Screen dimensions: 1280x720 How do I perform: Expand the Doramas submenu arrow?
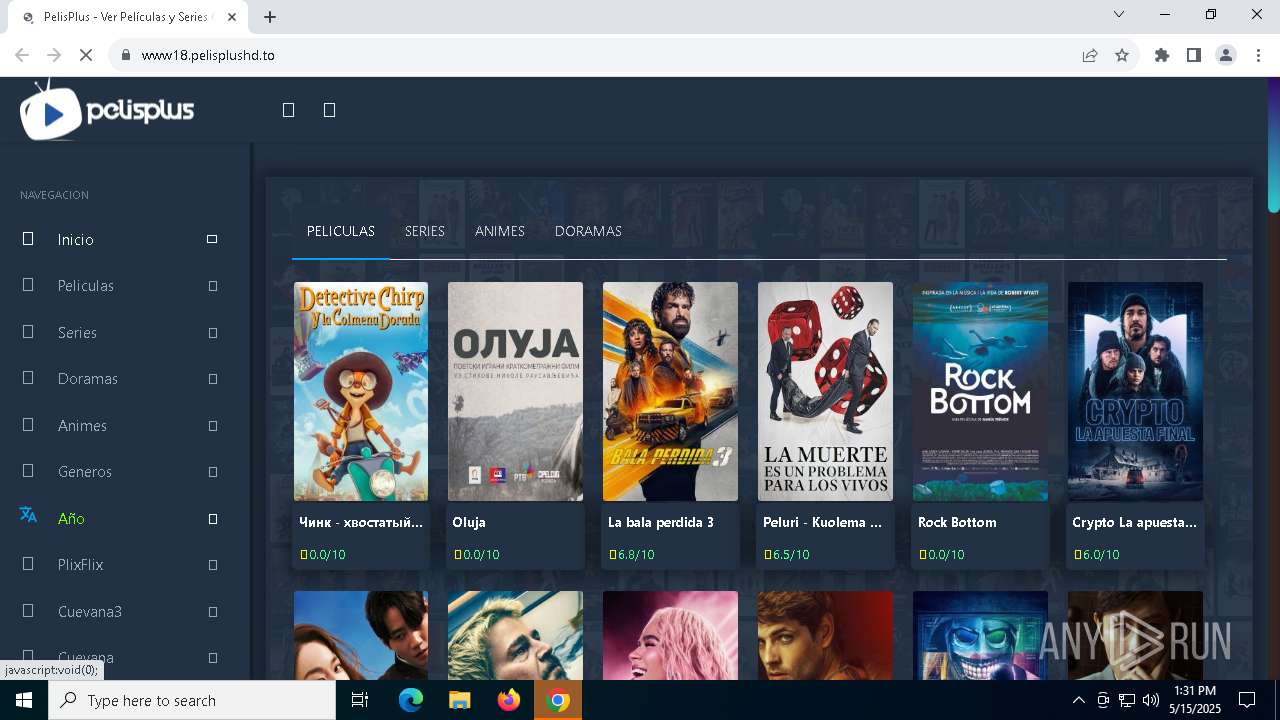click(212, 379)
